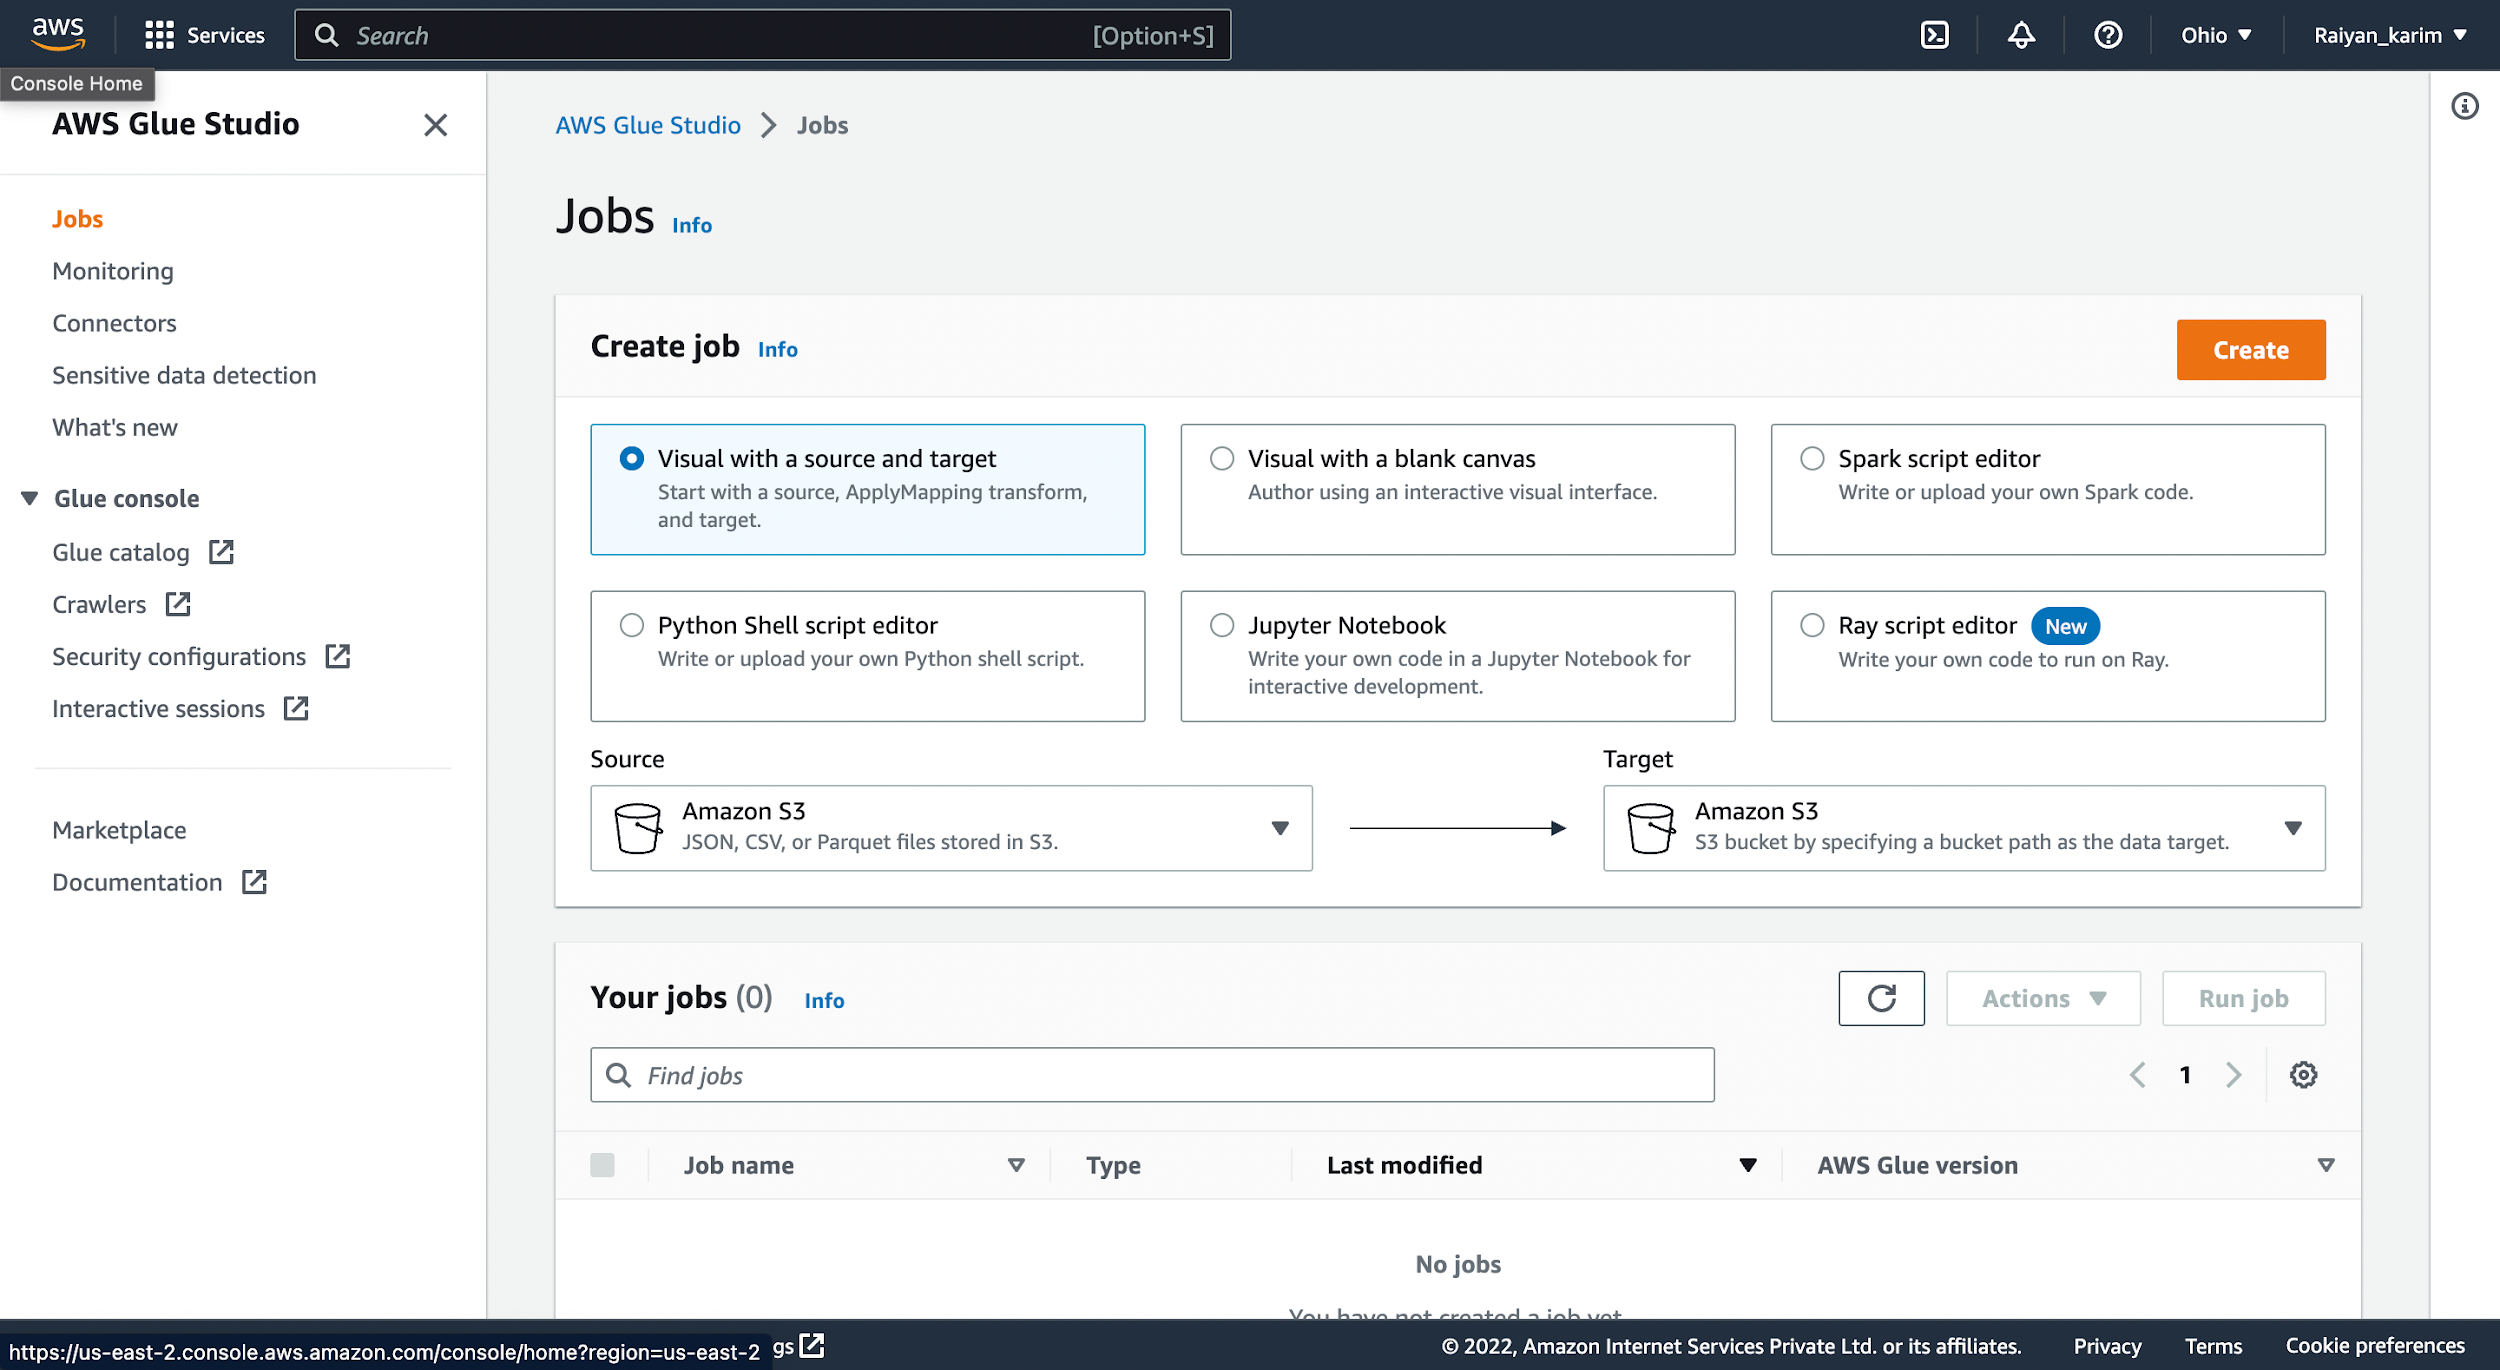This screenshot has width=2500, height=1370.
Task: Open the notifications bell
Action: pyautogui.click(x=2021, y=35)
